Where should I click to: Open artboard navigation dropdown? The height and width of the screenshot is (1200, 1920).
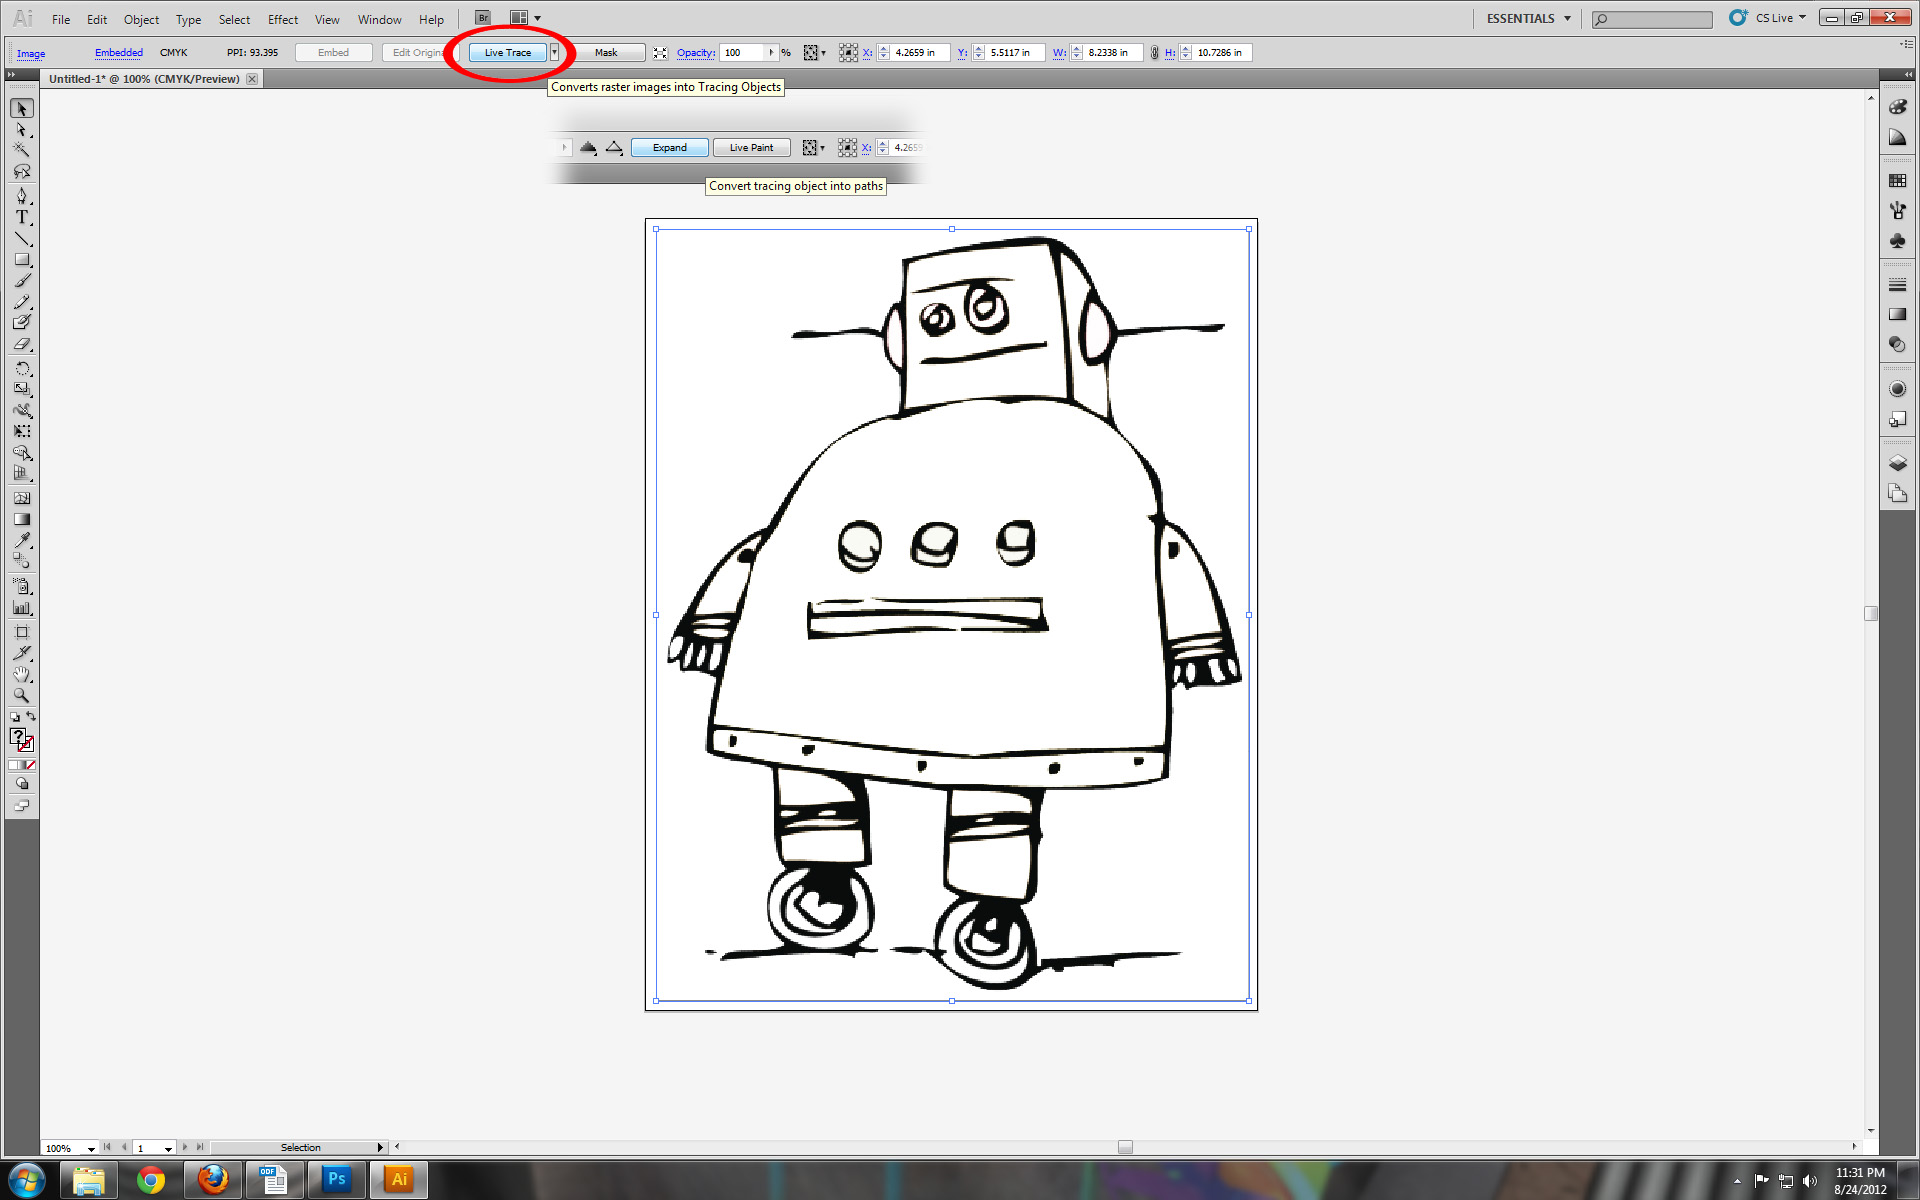[168, 1148]
